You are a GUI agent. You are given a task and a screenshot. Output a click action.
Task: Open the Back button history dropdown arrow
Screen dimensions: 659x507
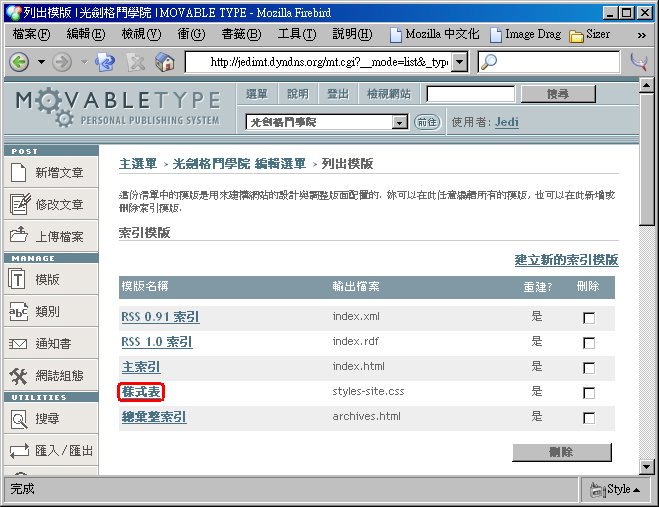41,62
